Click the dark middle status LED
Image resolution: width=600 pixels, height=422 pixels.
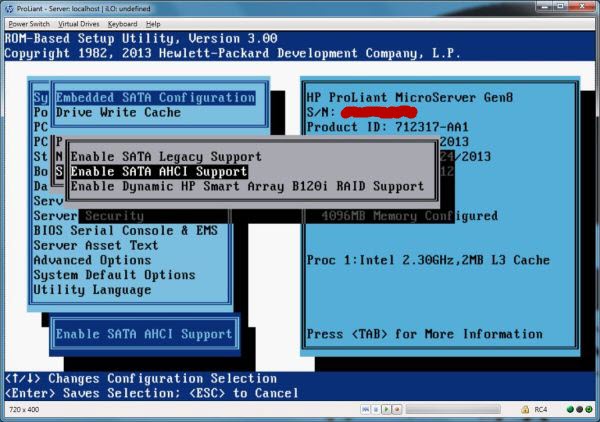tap(579, 409)
